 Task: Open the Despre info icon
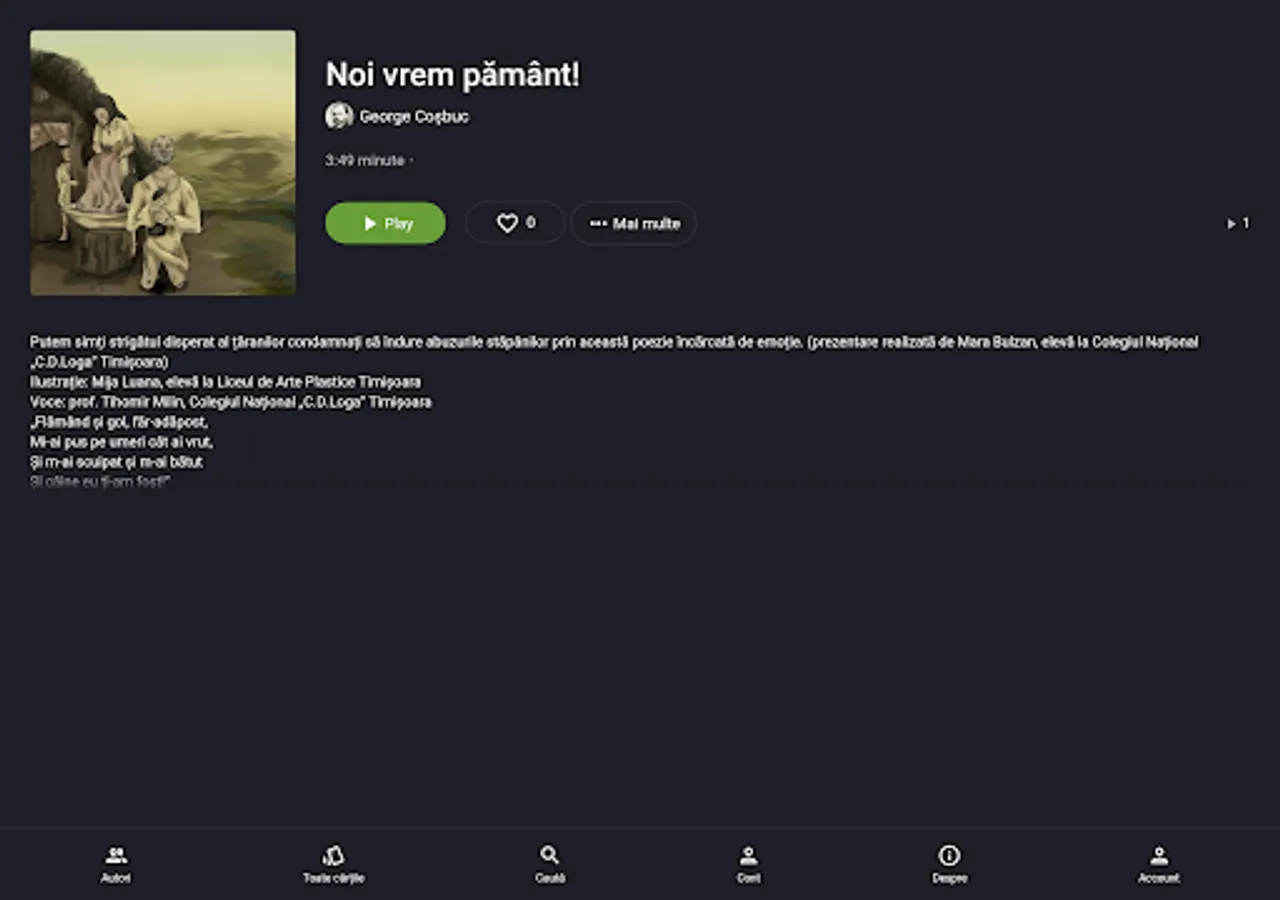[x=949, y=855]
